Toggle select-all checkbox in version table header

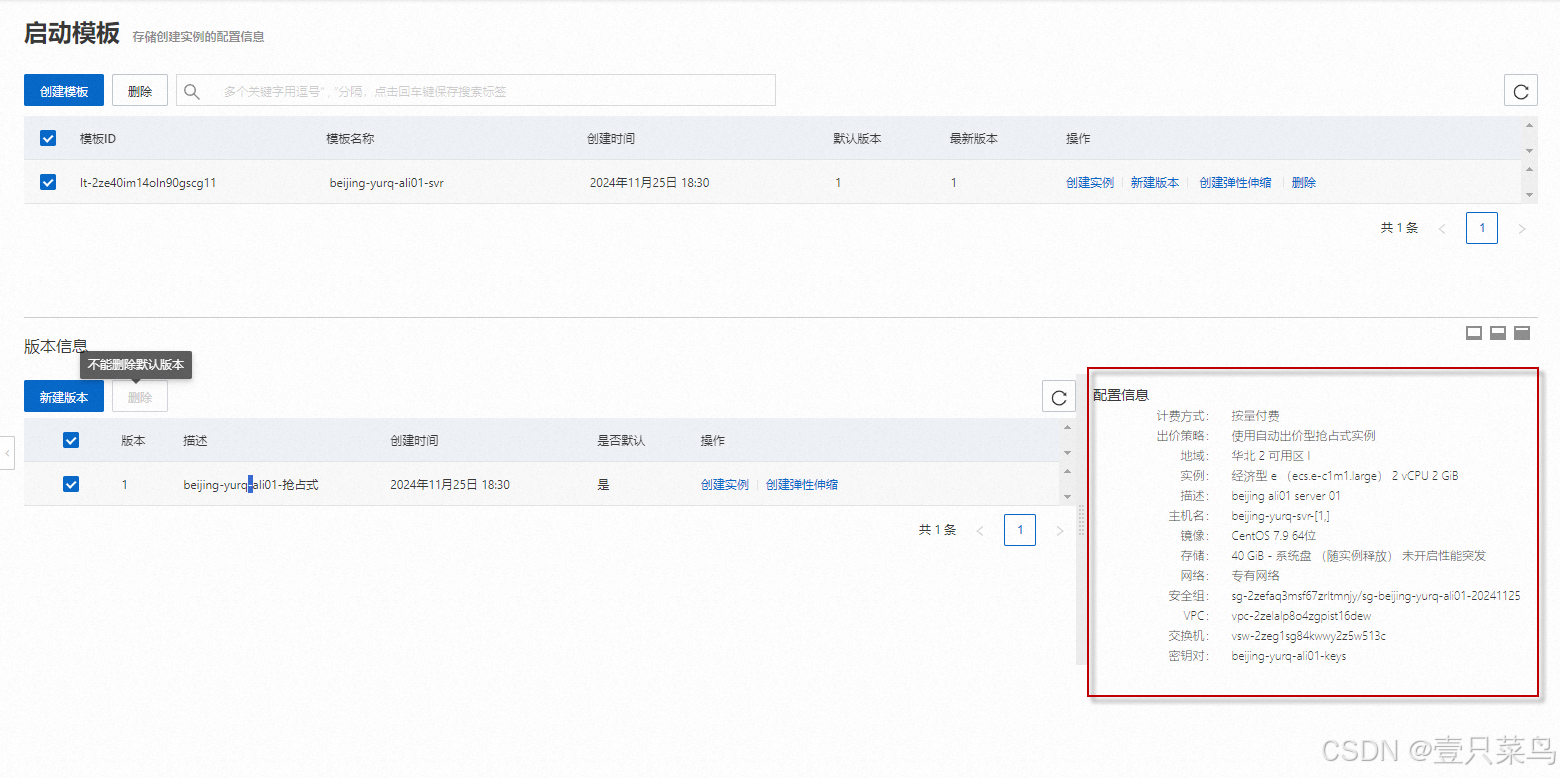pyautogui.click(x=71, y=440)
